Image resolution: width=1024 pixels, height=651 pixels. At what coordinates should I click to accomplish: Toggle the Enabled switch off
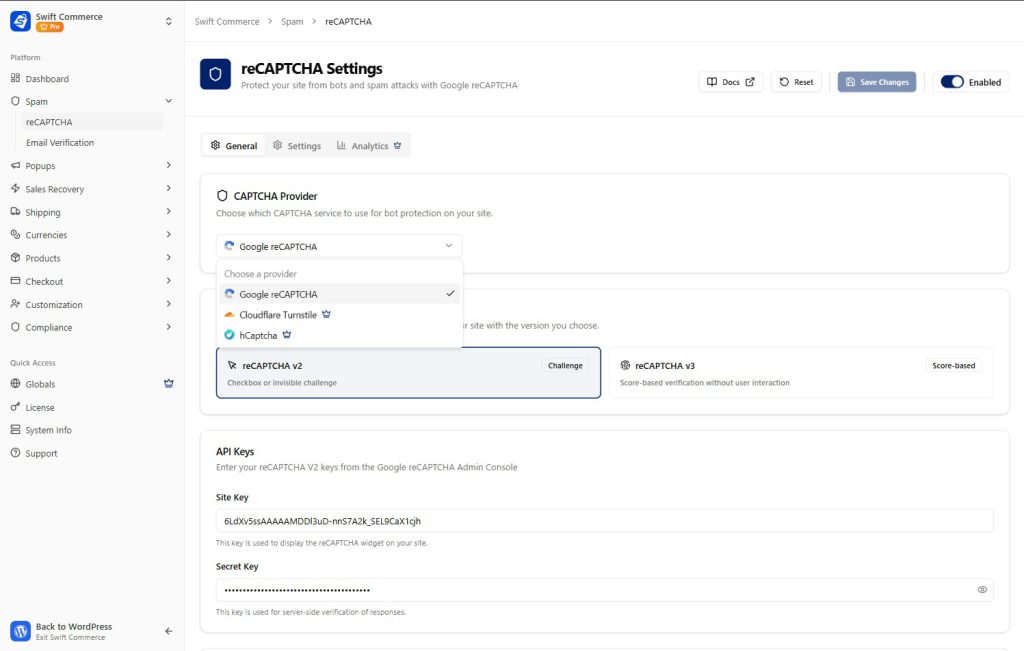click(952, 82)
